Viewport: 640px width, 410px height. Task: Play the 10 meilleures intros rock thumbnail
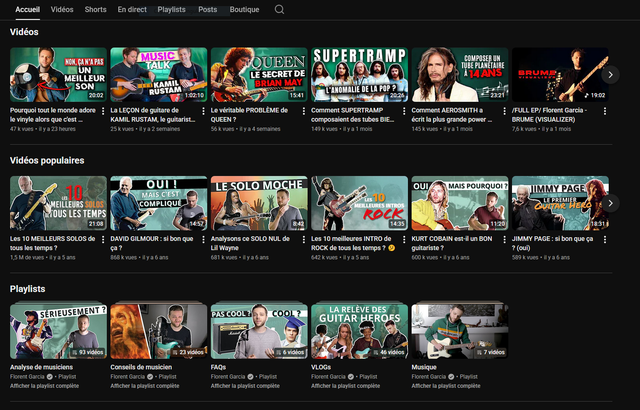360,203
